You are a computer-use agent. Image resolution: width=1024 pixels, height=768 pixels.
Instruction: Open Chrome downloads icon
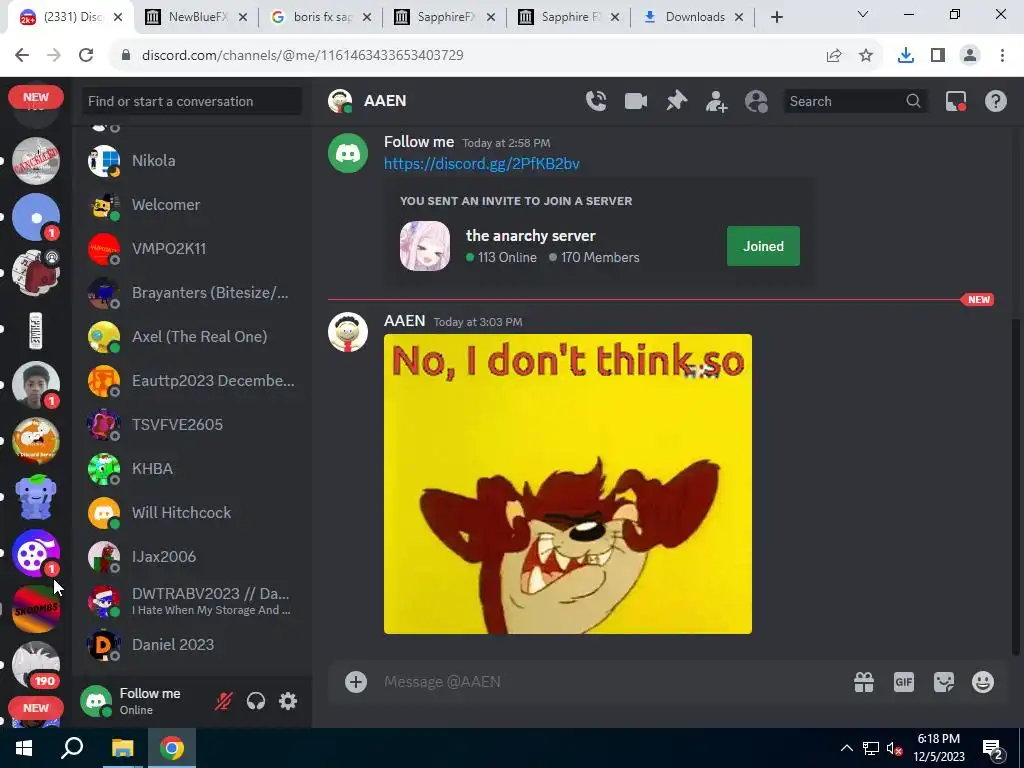click(x=906, y=56)
